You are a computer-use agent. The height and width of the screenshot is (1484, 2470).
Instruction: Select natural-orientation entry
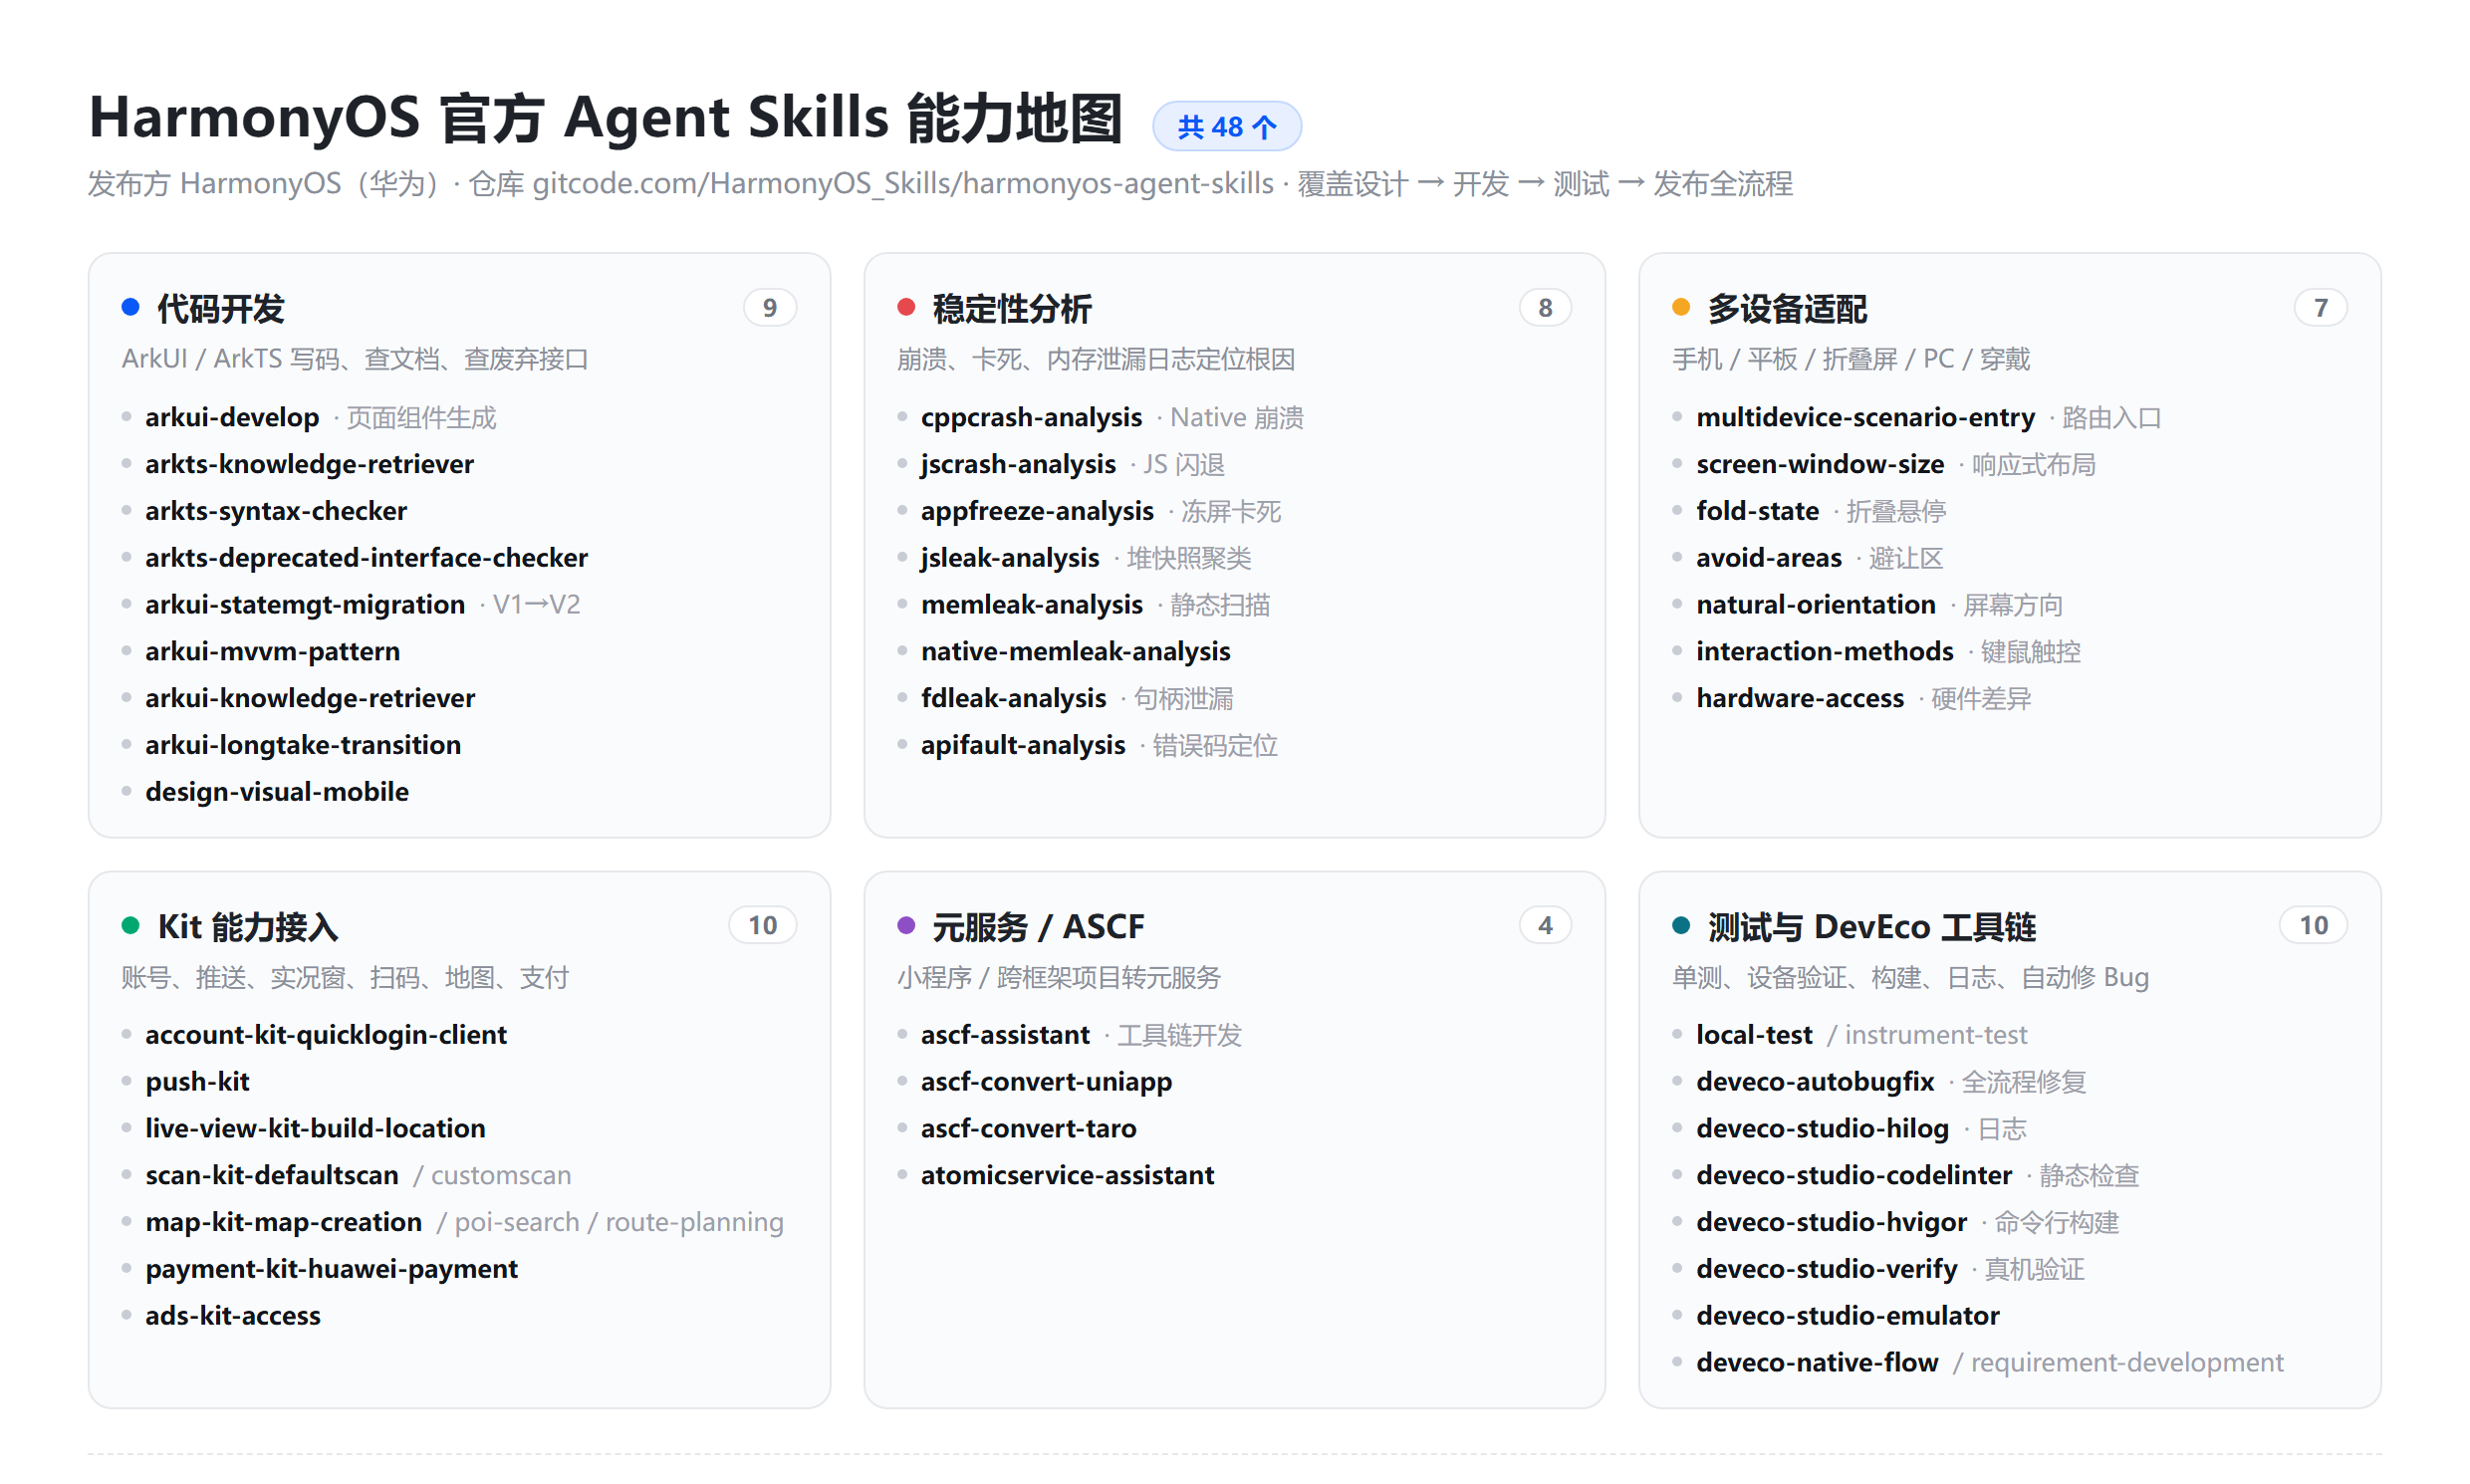(1816, 605)
